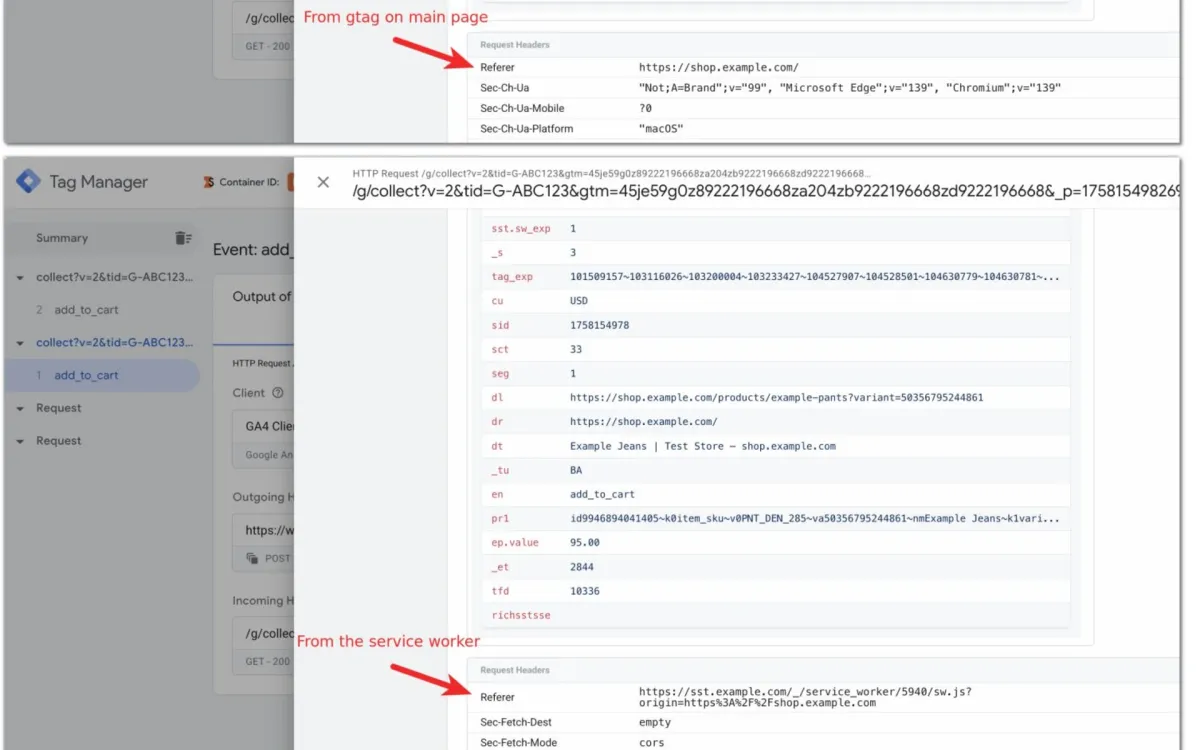This screenshot has width=1200, height=750.
Task: Collapse the first collect?v=2&tid=G-ABC123 entry
Action: click(19, 277)
